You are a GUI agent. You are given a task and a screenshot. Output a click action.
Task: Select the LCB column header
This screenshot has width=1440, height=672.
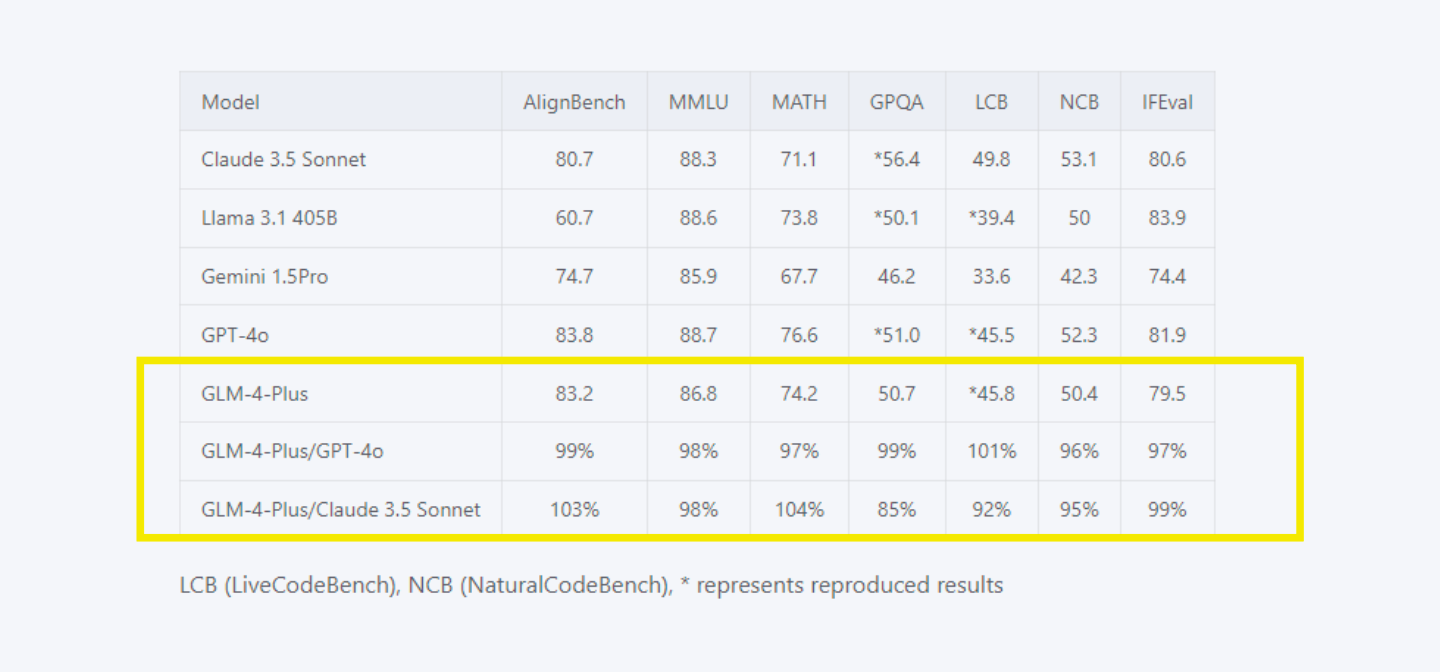[991, 102]
